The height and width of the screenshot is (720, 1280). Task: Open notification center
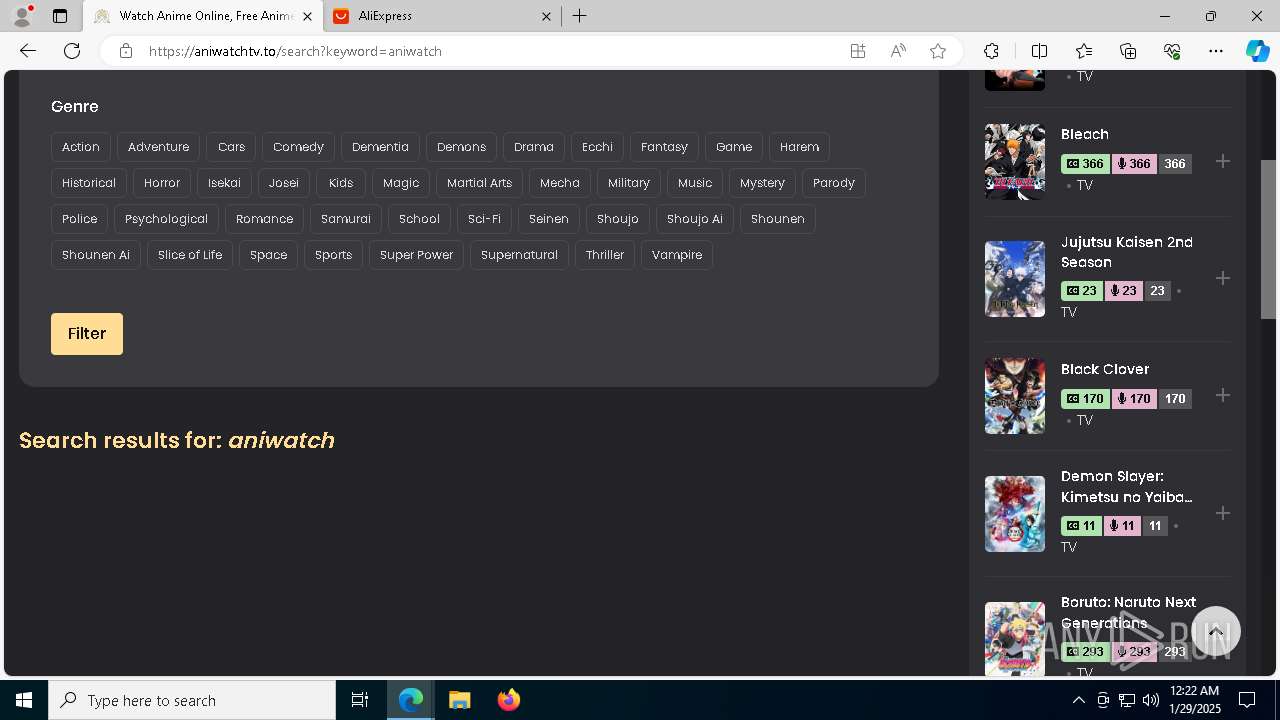tap(1247, 700)
